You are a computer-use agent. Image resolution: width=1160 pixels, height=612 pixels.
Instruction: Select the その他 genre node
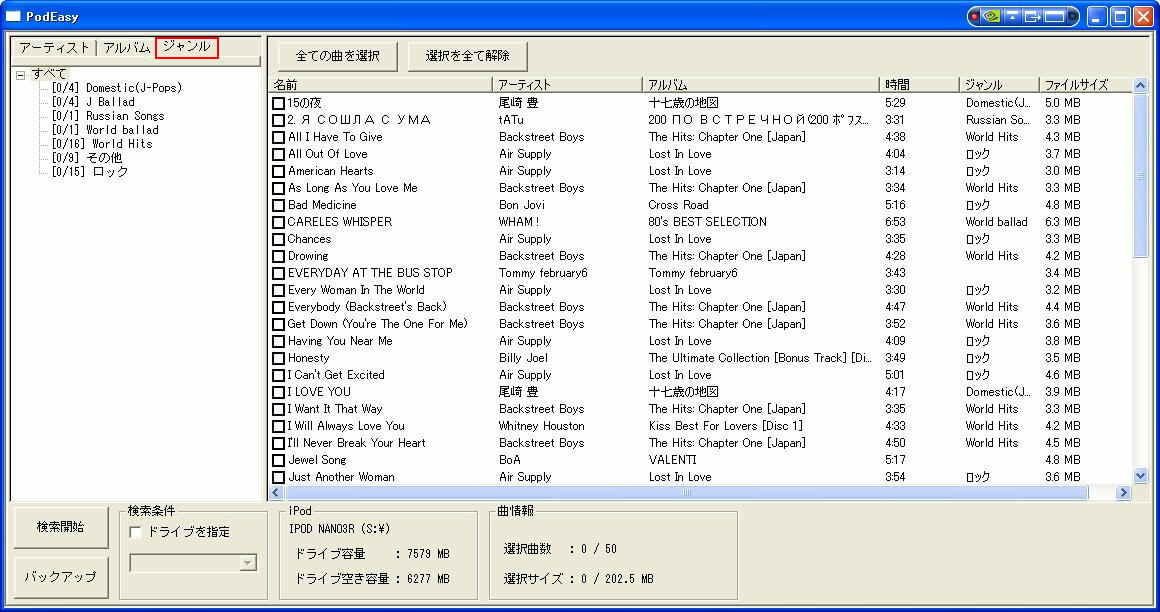coord(87,158)
